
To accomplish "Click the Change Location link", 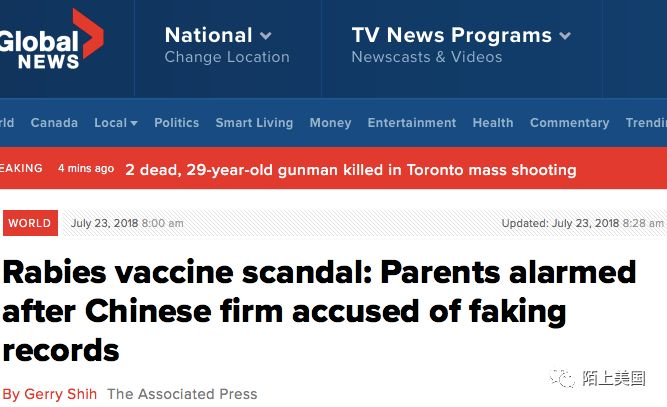I will tap(227, 58).
